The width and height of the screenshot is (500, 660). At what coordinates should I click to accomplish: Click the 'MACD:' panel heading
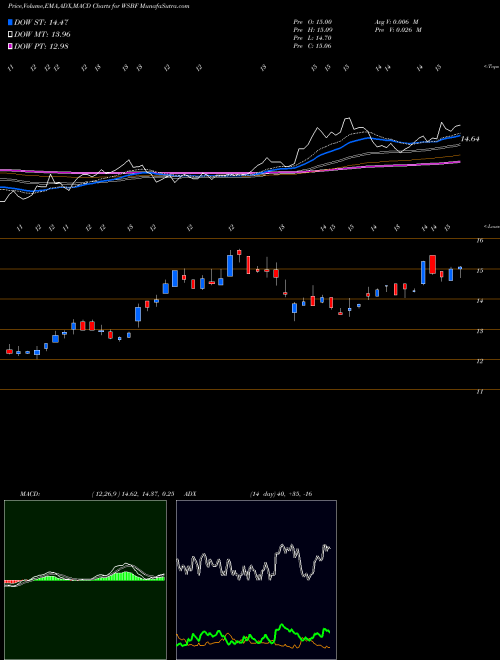pos(30,494)
